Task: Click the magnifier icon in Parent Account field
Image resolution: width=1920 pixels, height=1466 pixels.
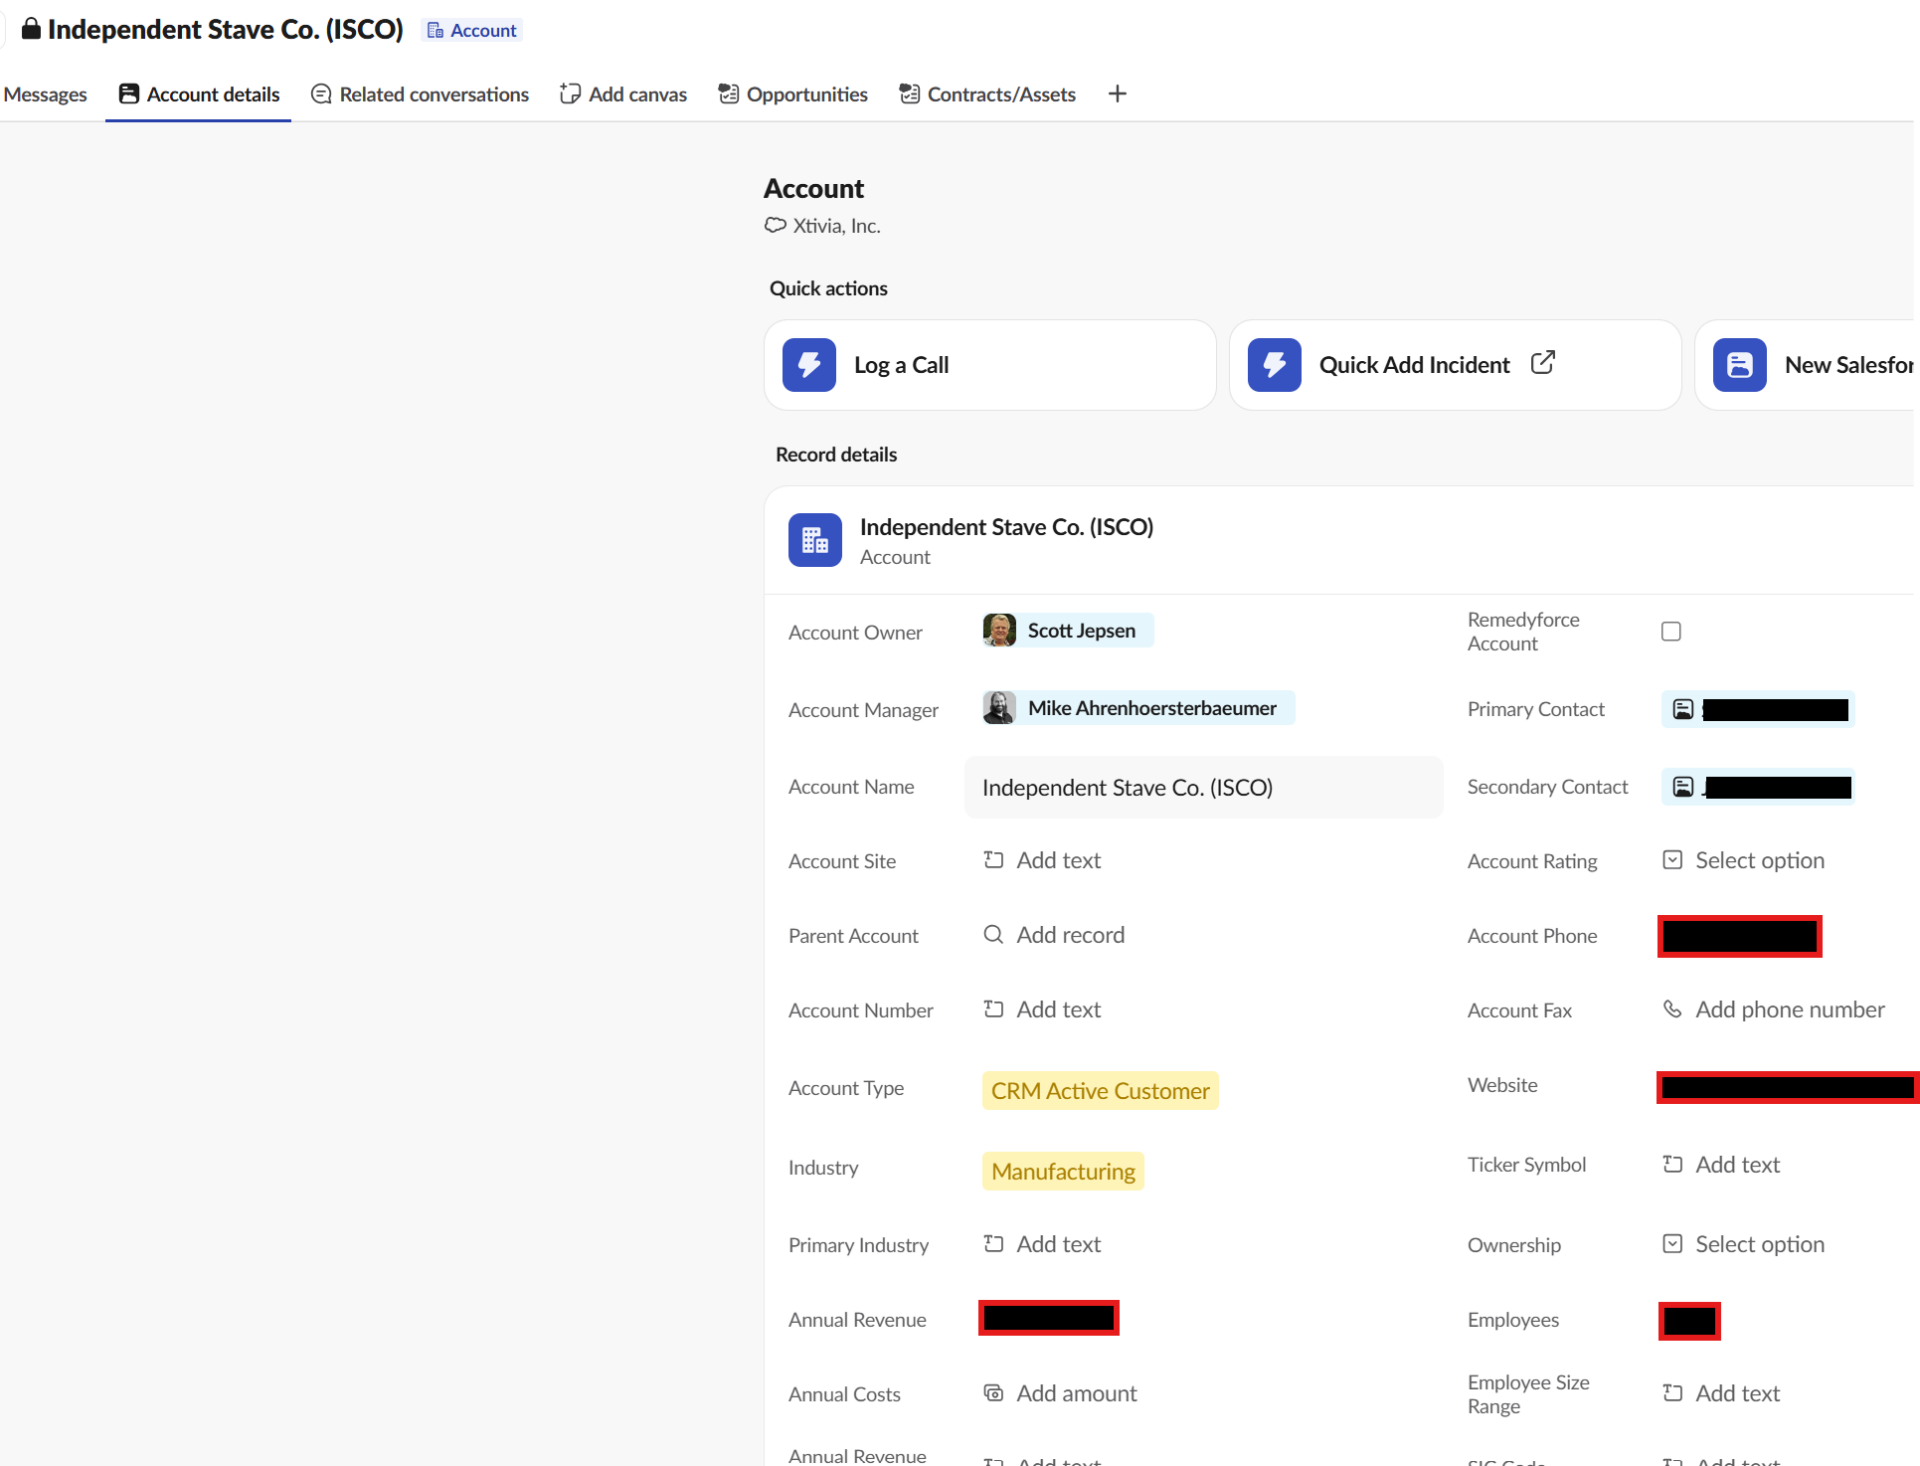Action: pos(993,934)
